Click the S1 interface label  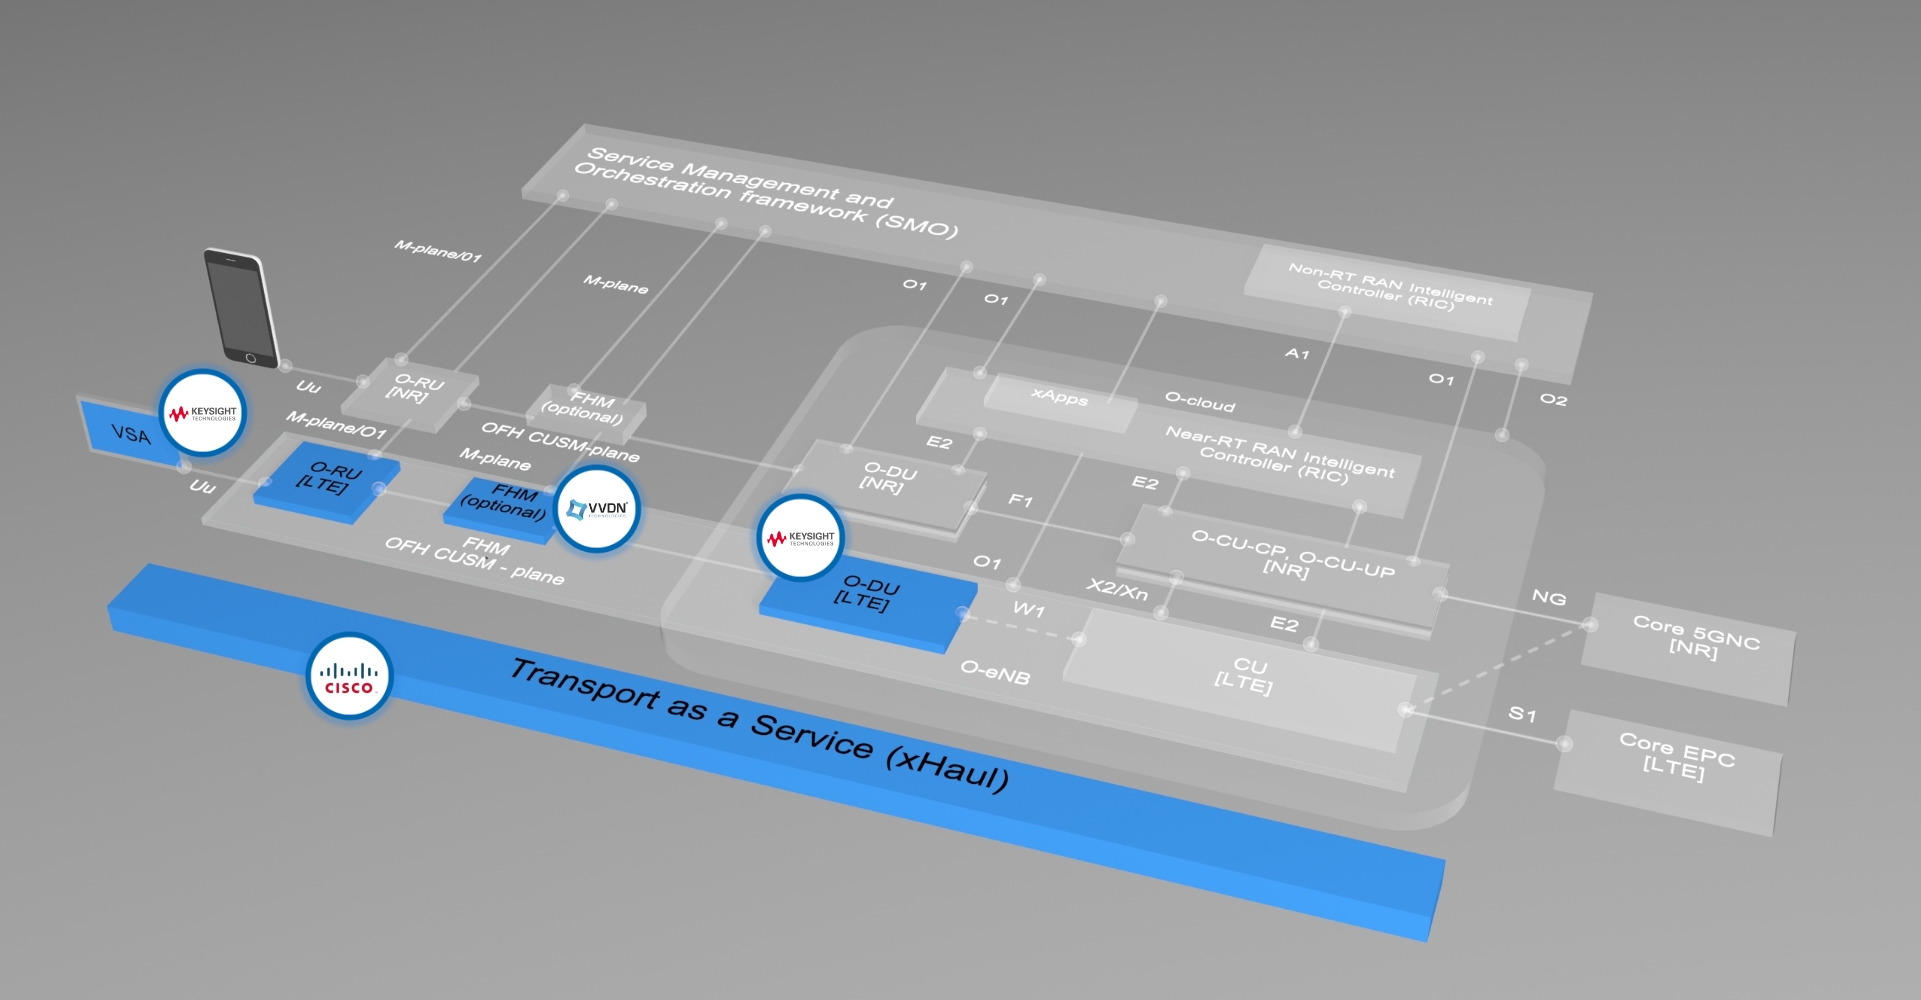[1522, 714]
